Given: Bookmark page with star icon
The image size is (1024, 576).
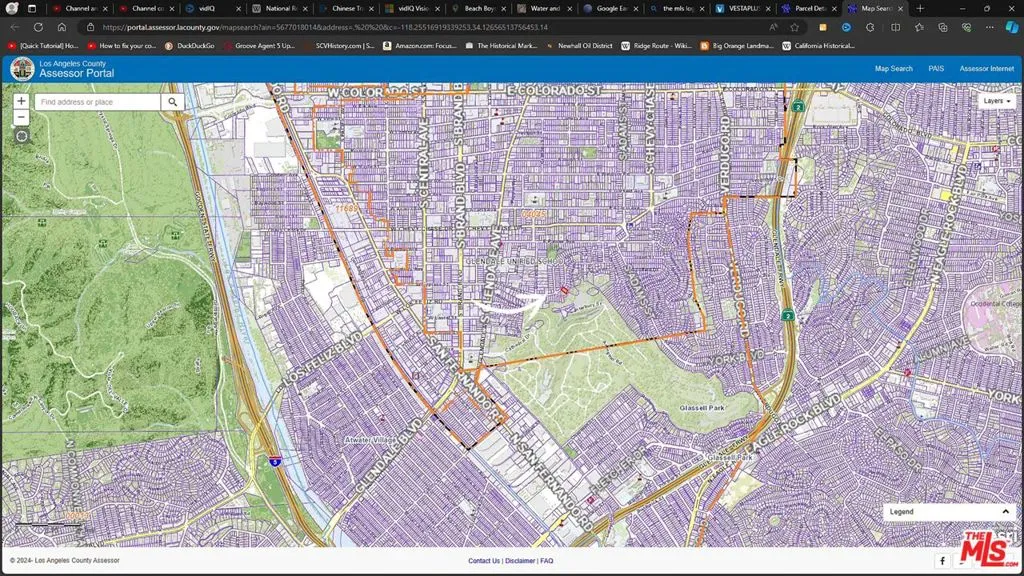Looking at the screenshot, I should coord(795,27).
